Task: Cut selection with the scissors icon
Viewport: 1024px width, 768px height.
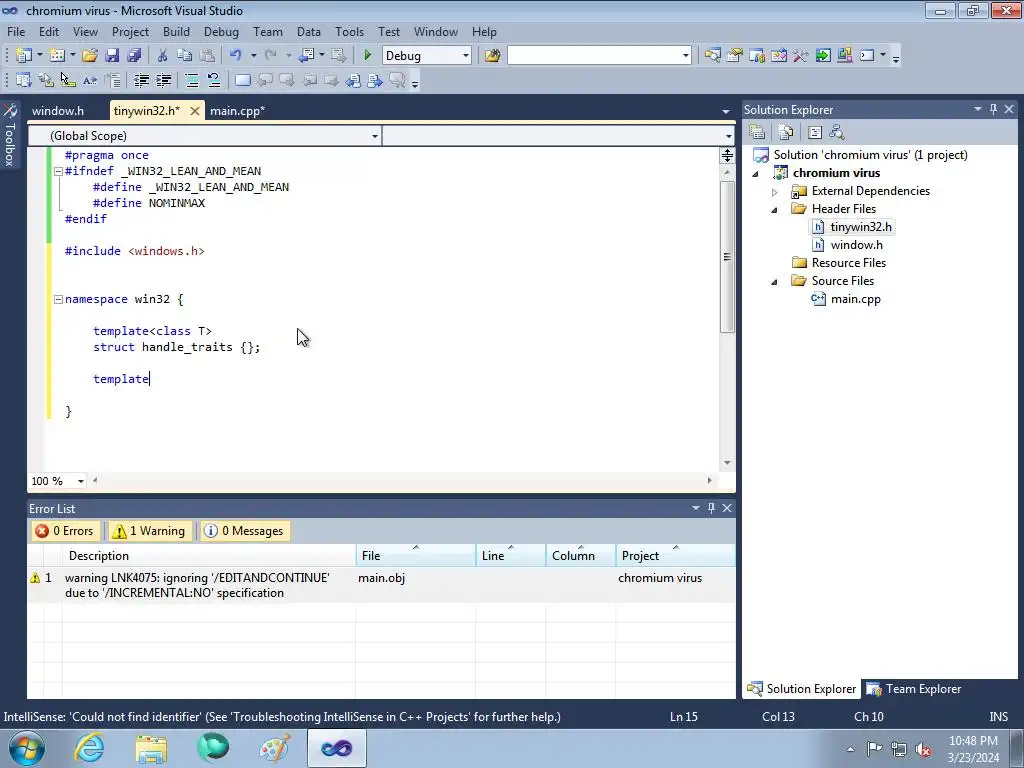Action: 162,56
